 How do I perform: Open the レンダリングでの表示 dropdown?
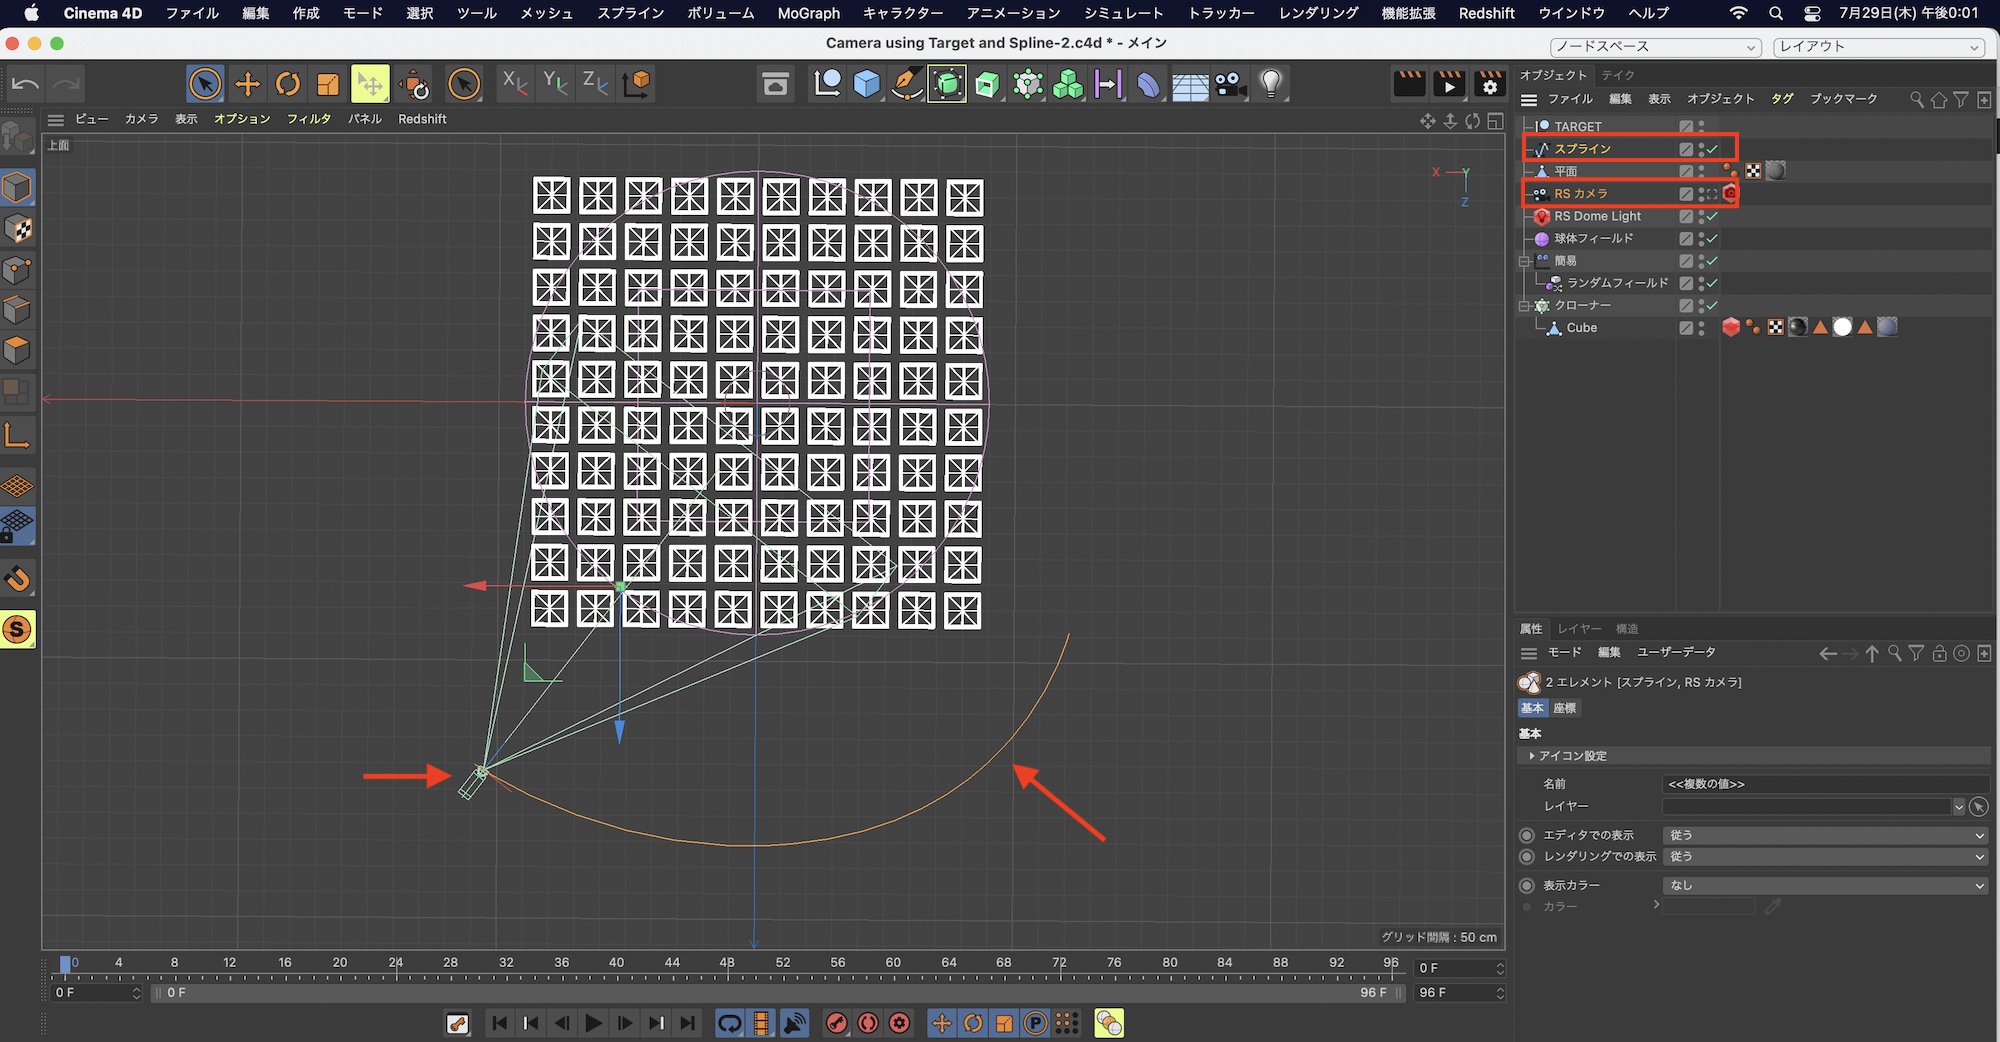pos(1824,857)
